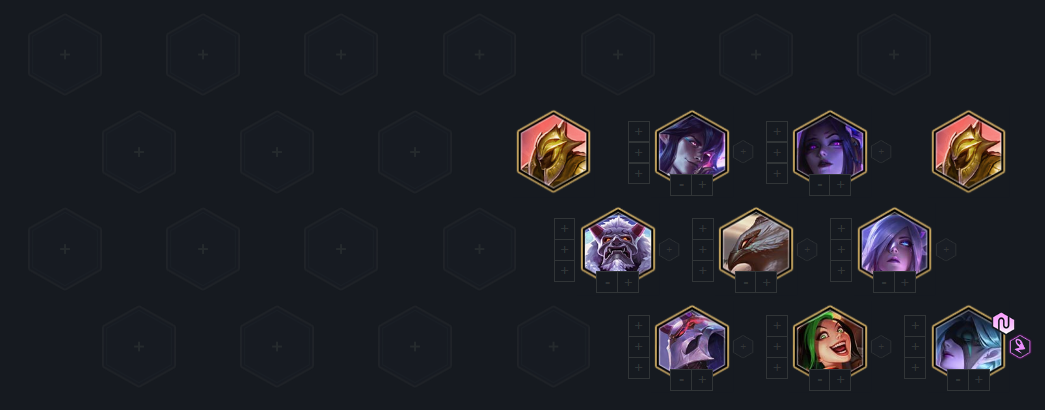Select the white horned yeti champion portrait
The width and height of the screenshot is (1045, 410).
click(x=618, y=245)
